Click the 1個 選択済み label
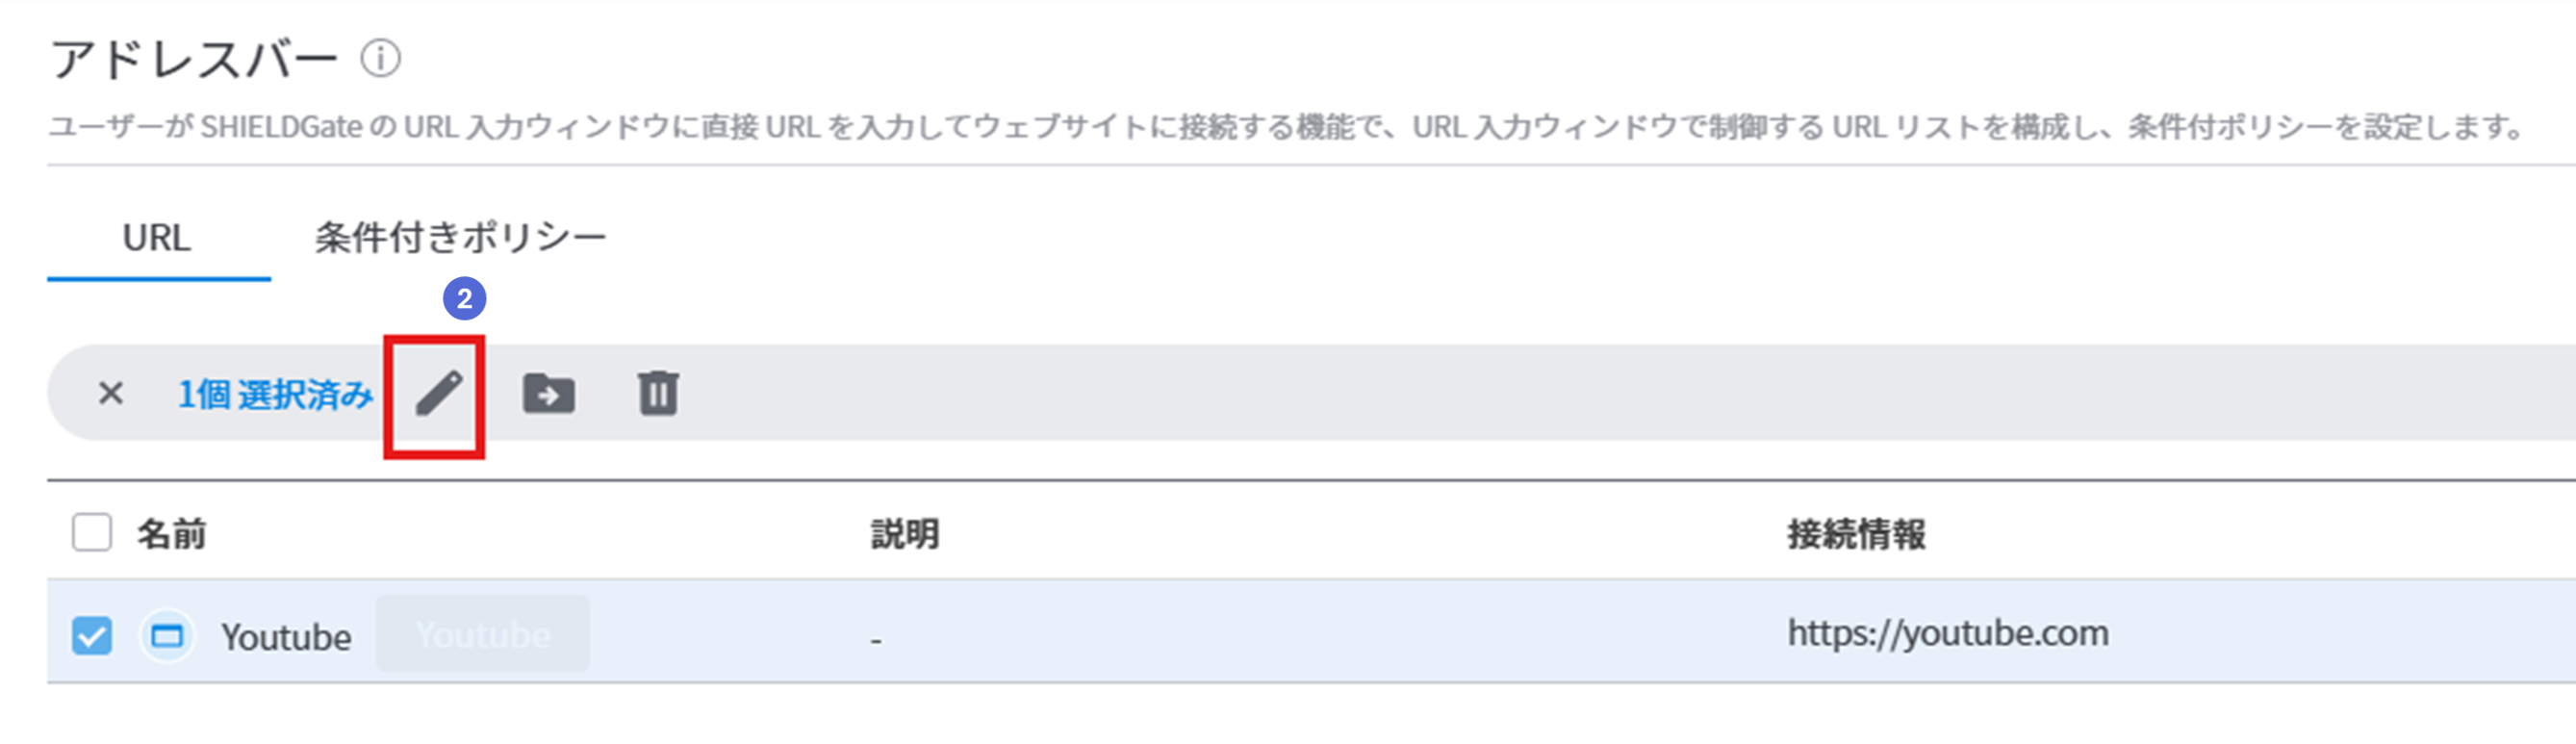Viewport: 2576px width, 744px height. pyautogui.click(x=275, y=394)
